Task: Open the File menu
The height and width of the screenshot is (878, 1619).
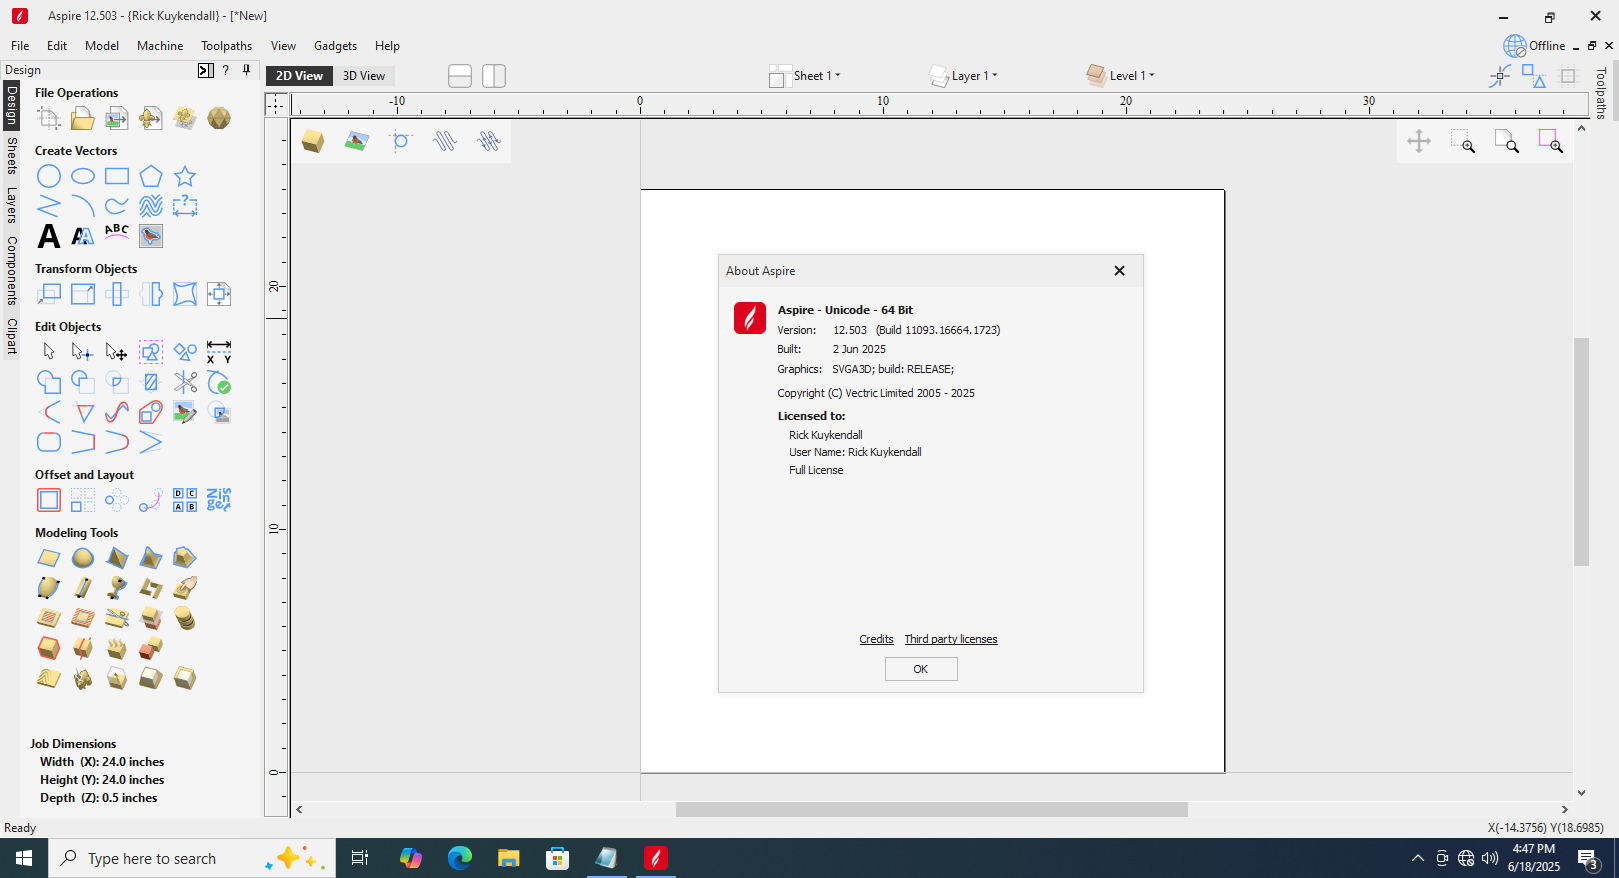Action: 20,46
